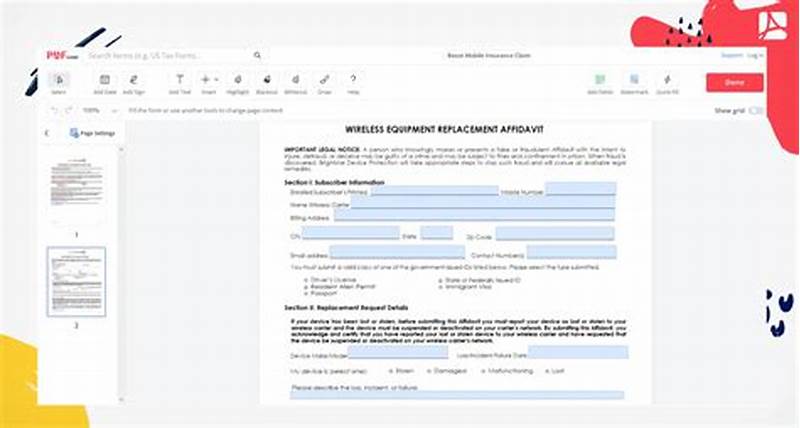
Task: Click the loss description text field
Action: (457, 395)
